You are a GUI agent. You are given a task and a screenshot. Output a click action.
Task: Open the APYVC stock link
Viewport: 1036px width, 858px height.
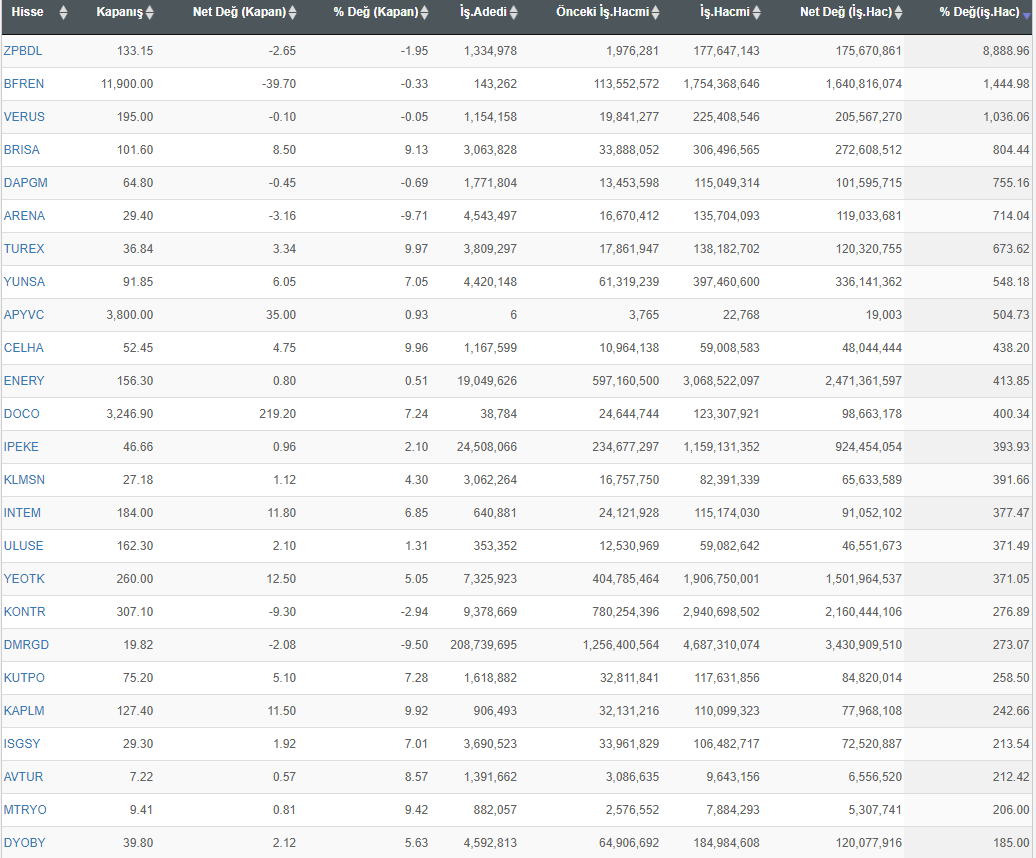tap(24, 315)
